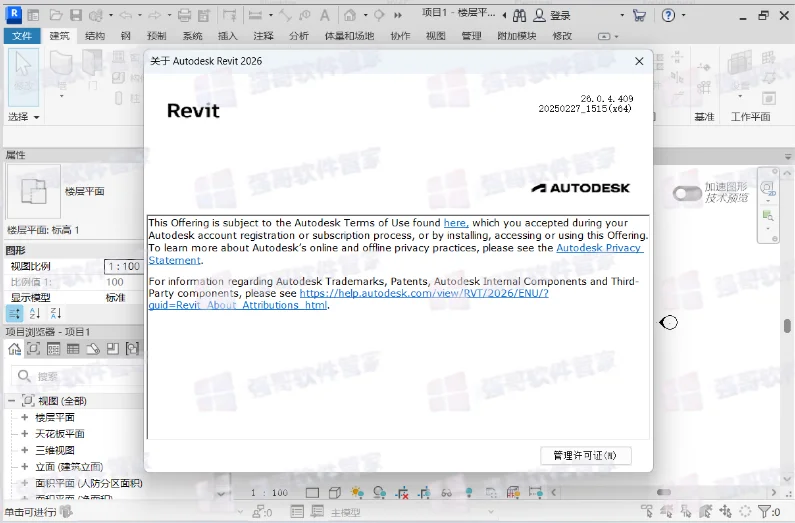Click the sun path icon in view control bar
Screen dimensions: 795x523
(x=357, y=492)
